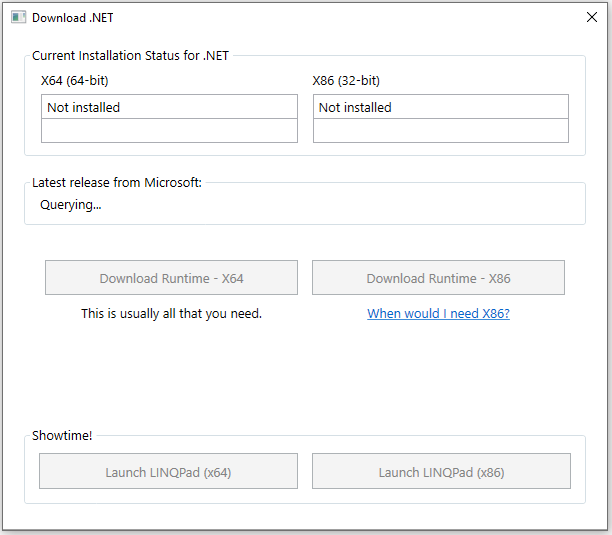Close the Download .NET dialog
This screenshot has width=612, height=535.
pyautogui.click(x=592, y=17)
